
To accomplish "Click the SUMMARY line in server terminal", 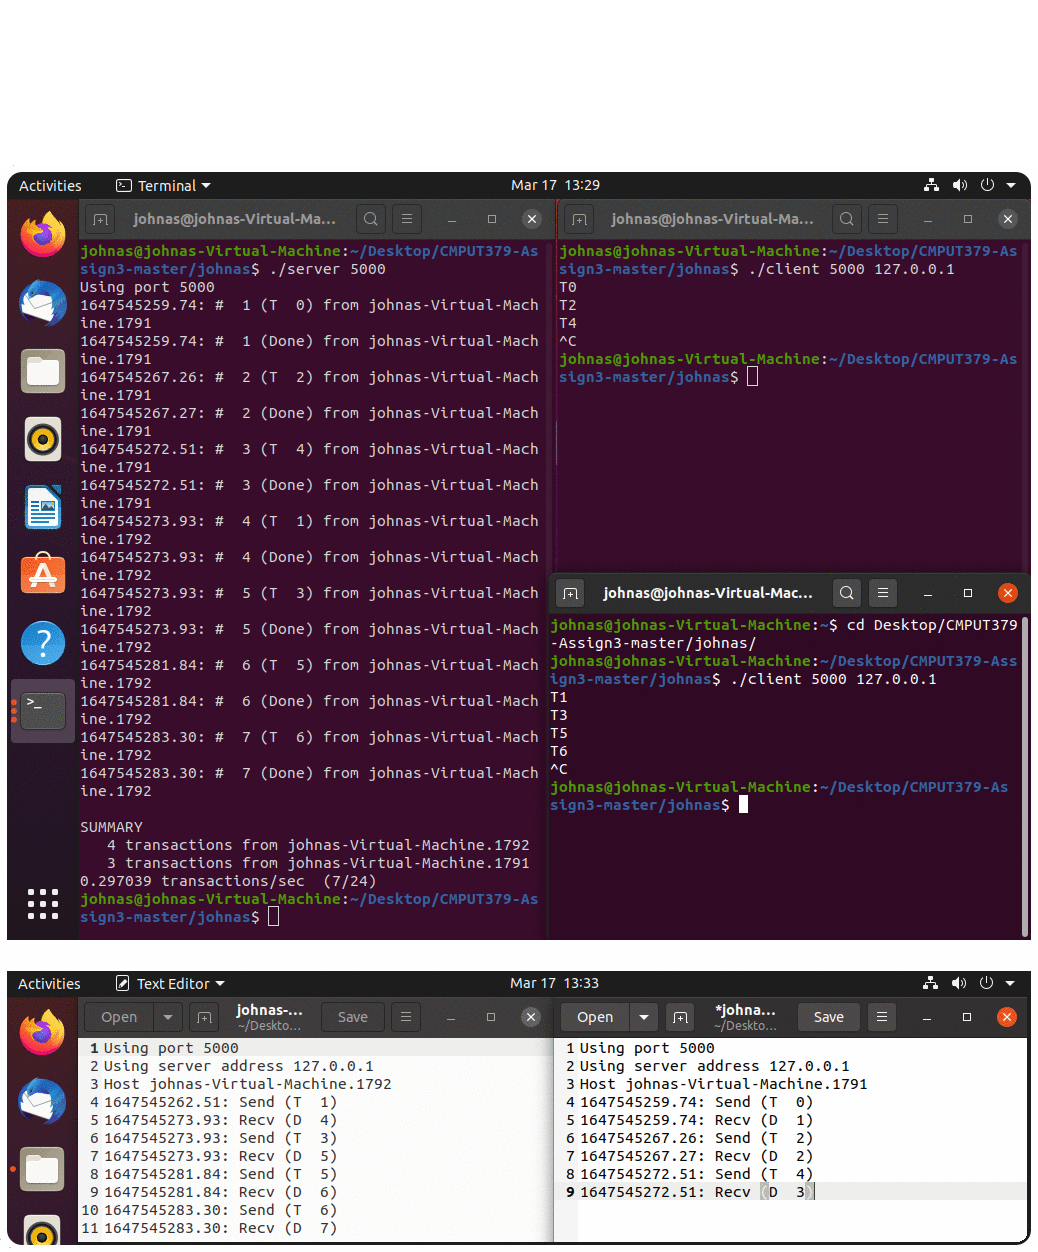I will 111,827.
